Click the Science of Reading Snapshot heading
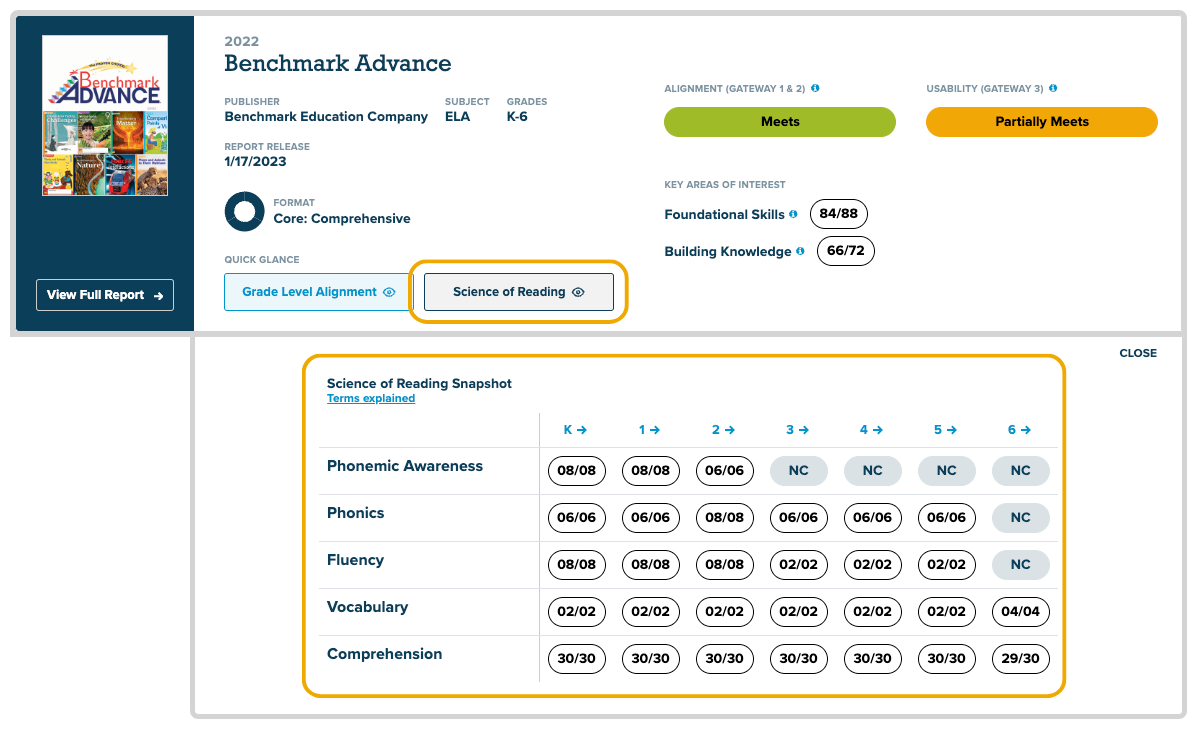 tap(419, 384)
